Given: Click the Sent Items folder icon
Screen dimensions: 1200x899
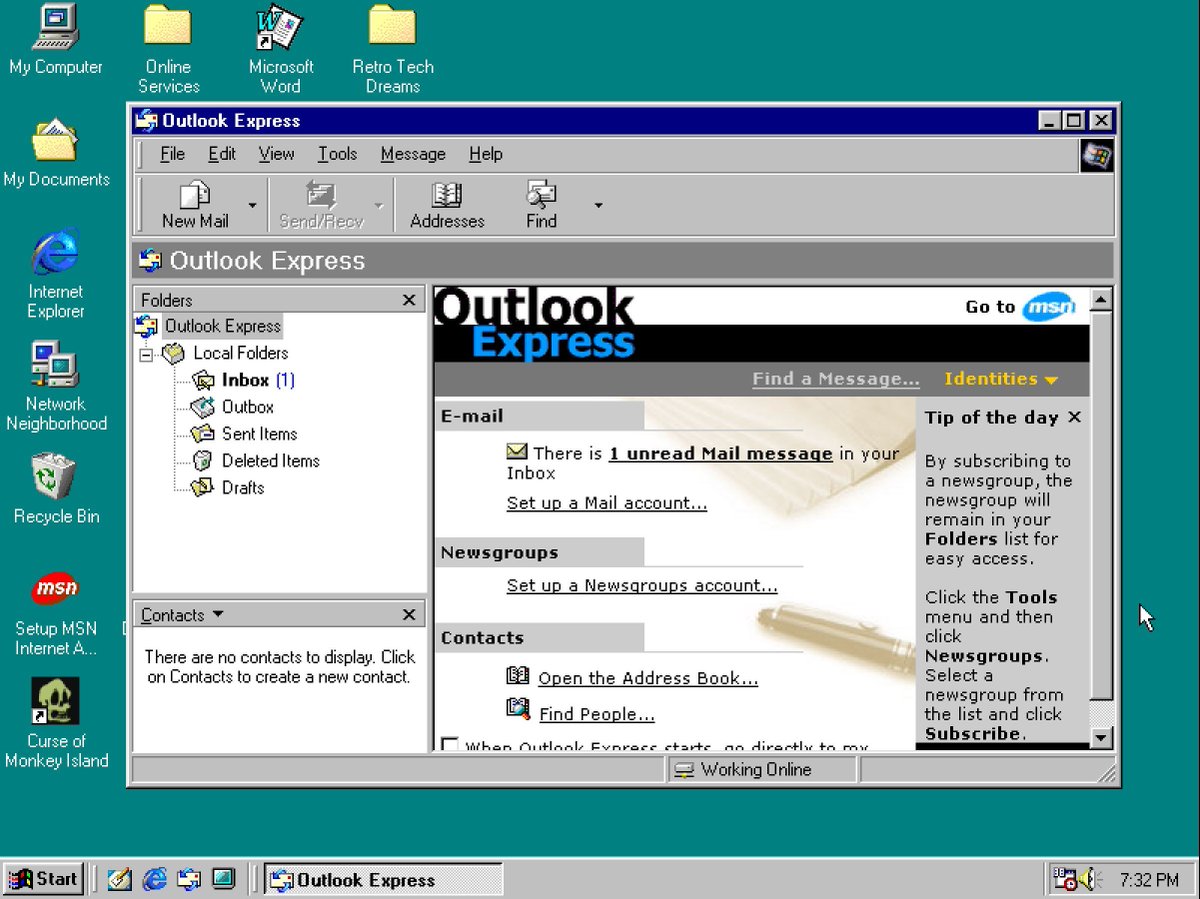Looking at the screenshot, I should (203, 434).
